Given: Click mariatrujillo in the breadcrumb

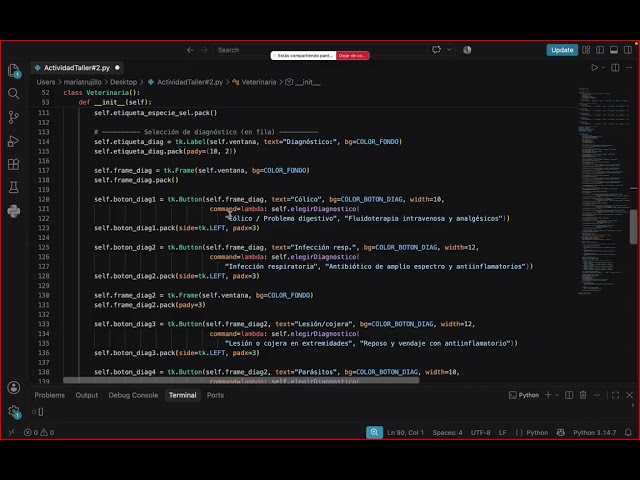Looking at the screenshot, I should point(82,82).
